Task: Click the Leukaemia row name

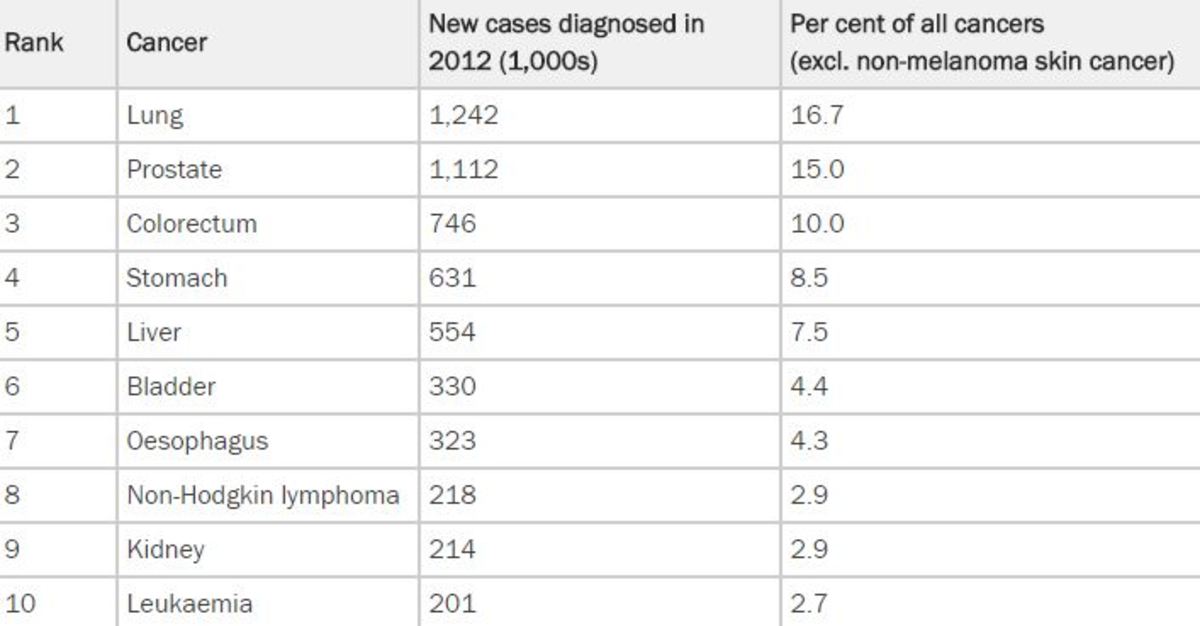Action: [189, 604]
